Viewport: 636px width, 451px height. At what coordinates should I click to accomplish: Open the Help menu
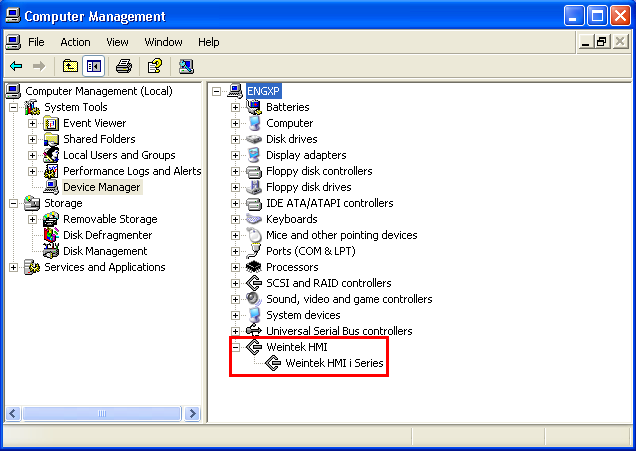pyautogui.click(x=209, y=42)
